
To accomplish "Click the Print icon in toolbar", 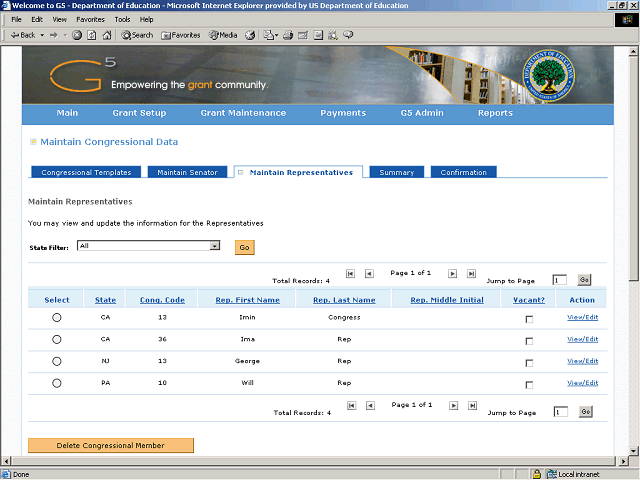I will [288, 35].
